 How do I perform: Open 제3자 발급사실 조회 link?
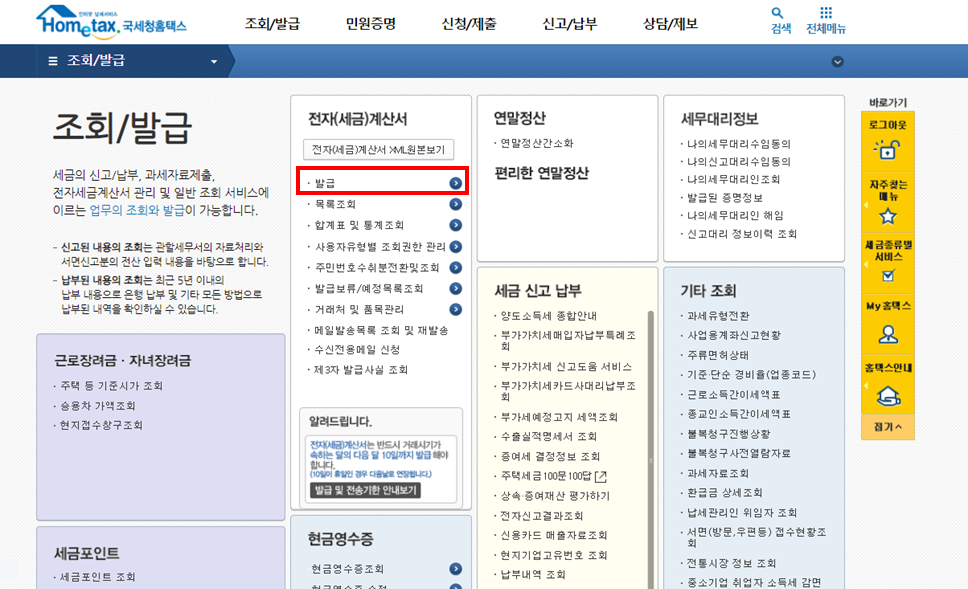pyautogui.click(x=361, y=370)
